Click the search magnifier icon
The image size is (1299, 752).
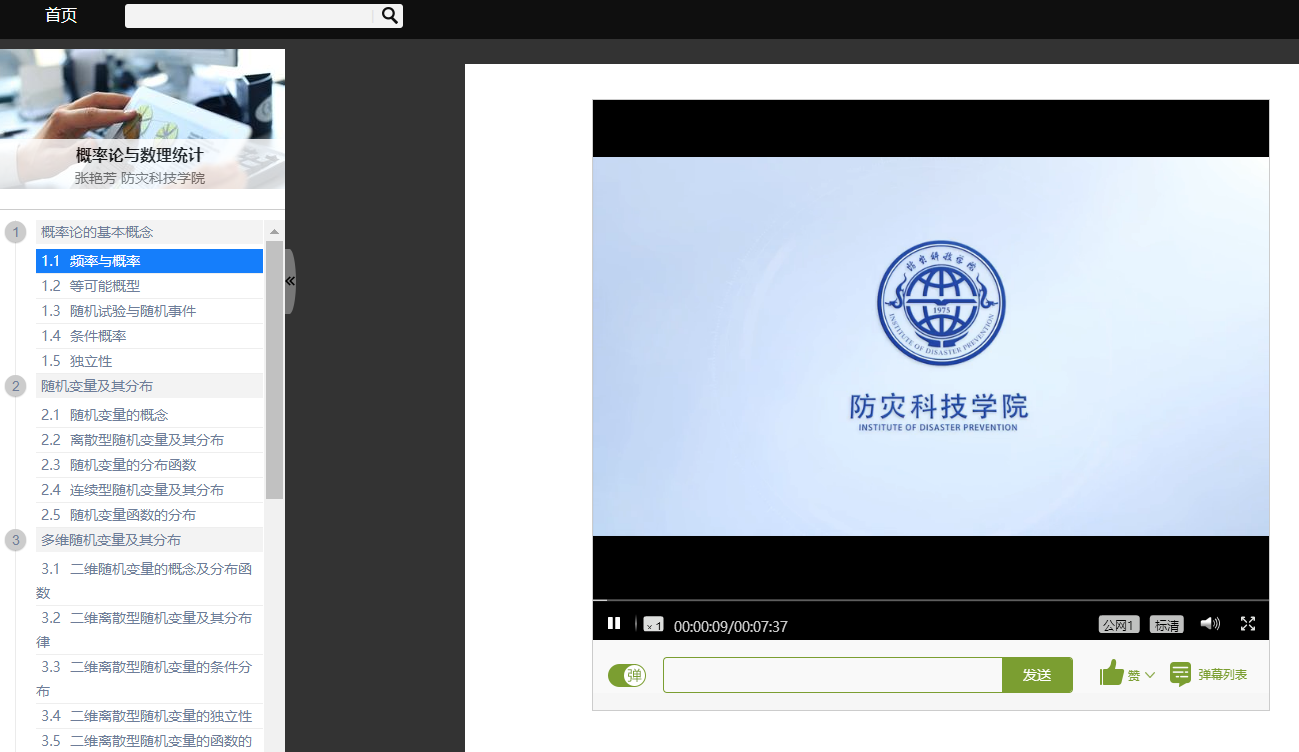(390, 15)
